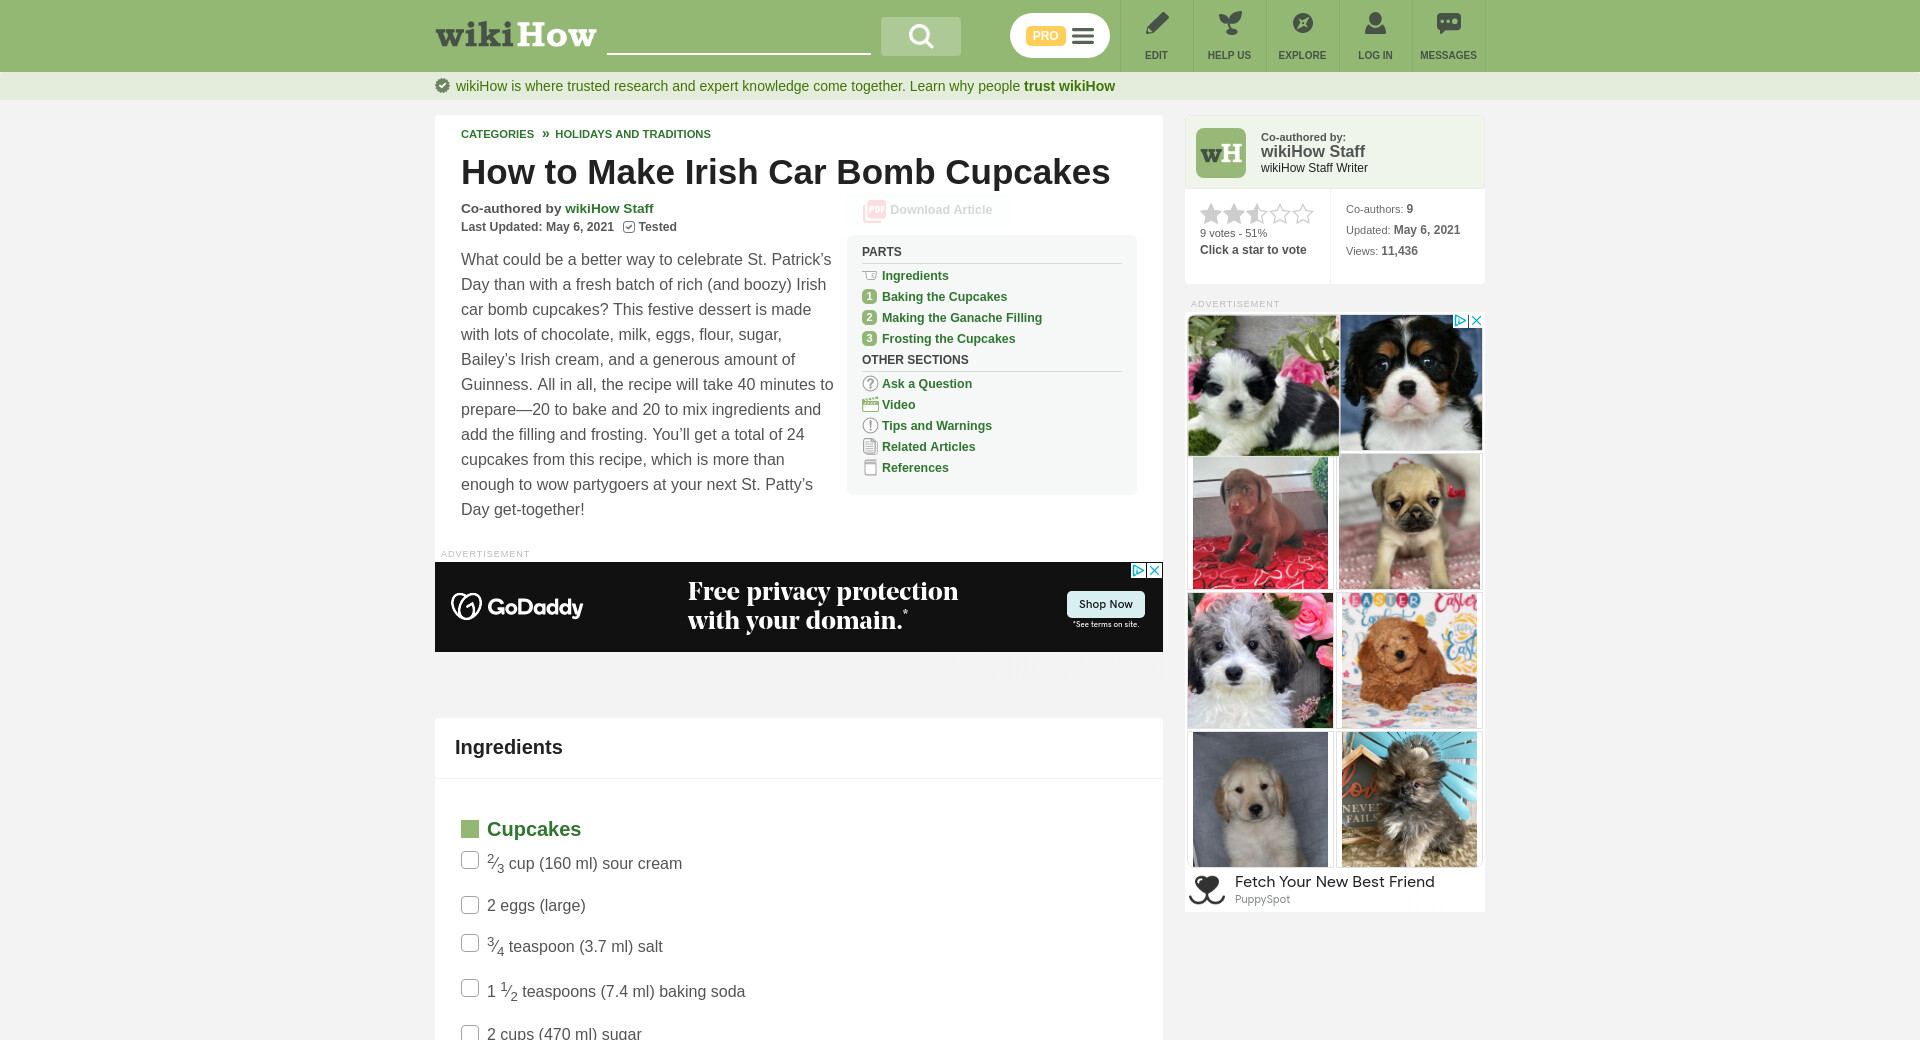The image size is (1920, 1040).
Task: Click the Log In person icon
Action: click(1375, 23)
